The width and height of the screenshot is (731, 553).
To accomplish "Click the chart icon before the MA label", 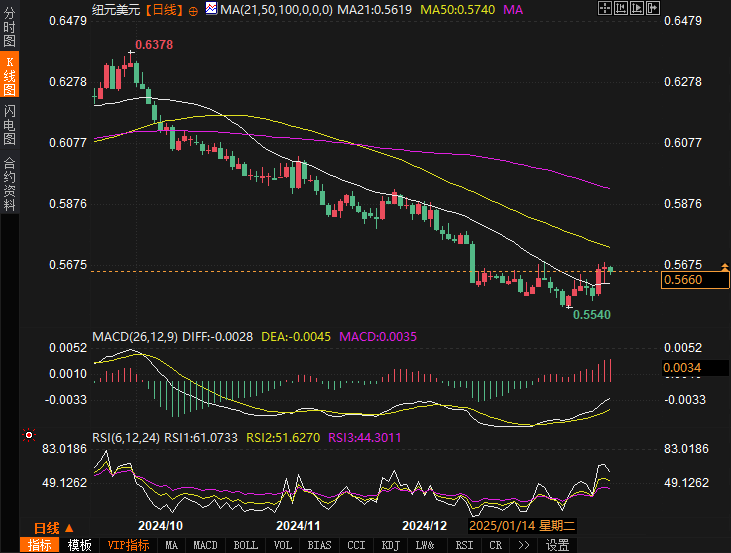I will 212,9.
